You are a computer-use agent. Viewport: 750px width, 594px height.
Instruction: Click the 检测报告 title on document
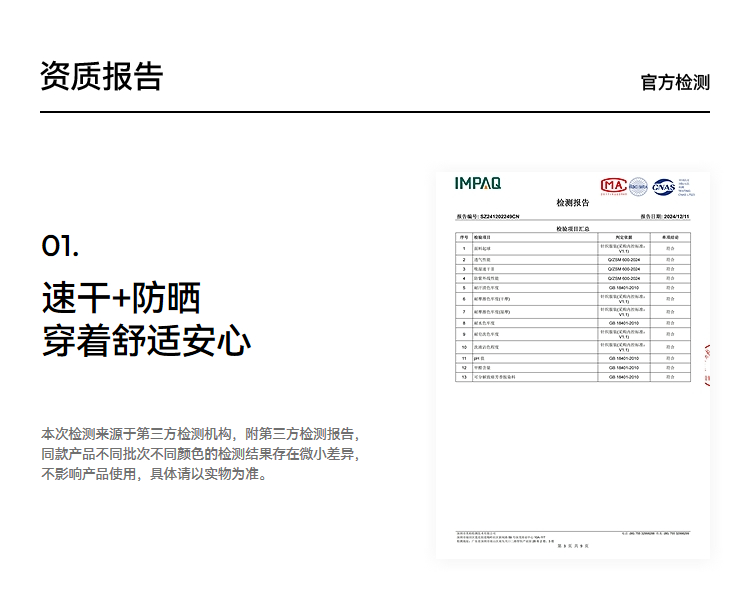[x=573, y=202]
